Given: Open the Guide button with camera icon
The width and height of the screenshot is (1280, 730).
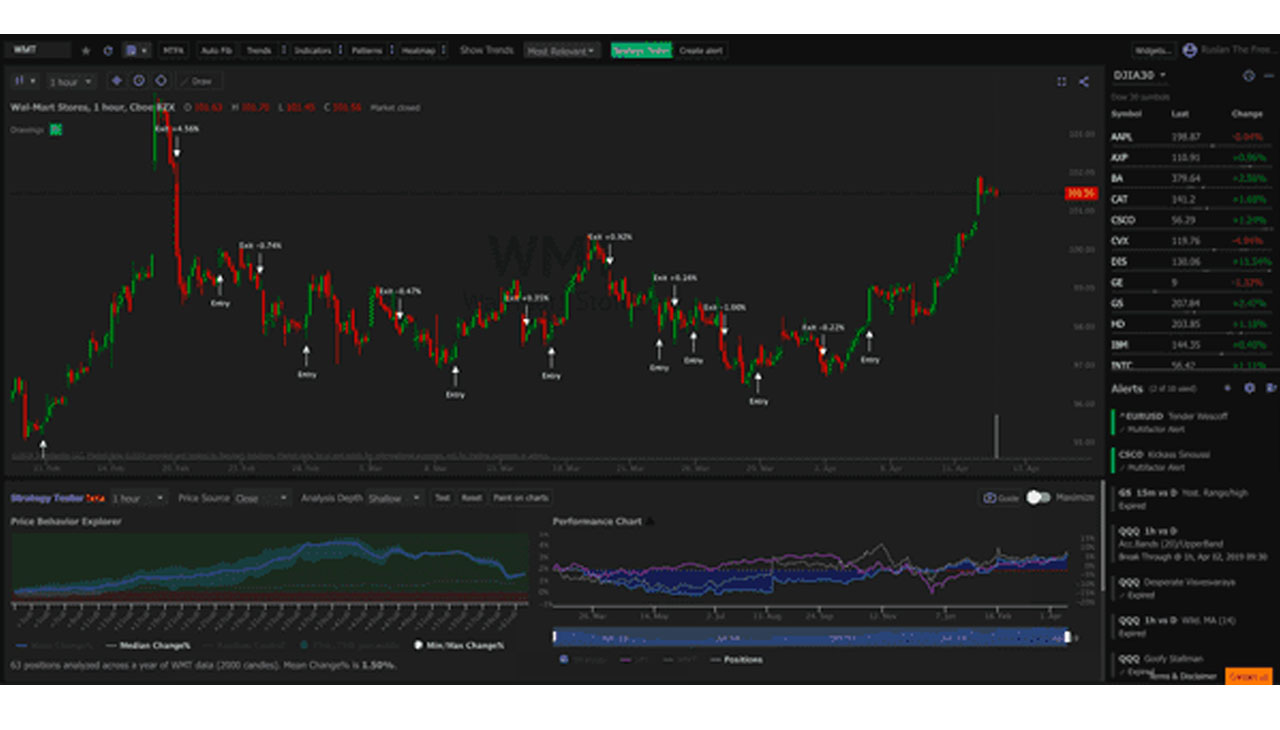Looking at the screenshot, I should click(x=1000, y=498).
